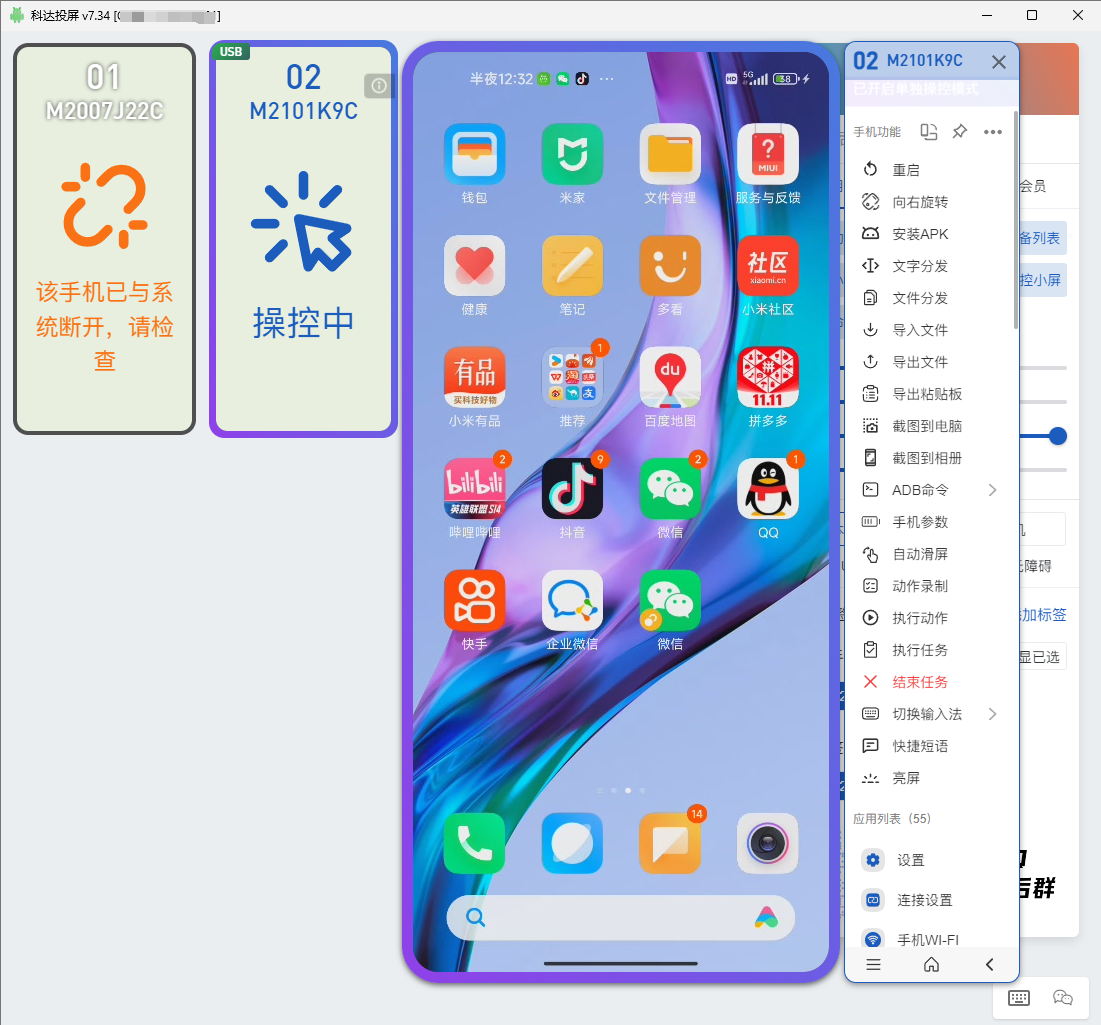This screenshot has height=1025, width=1101.
Task: Open the 推荐 app folder
Action: tap(572, 378)
